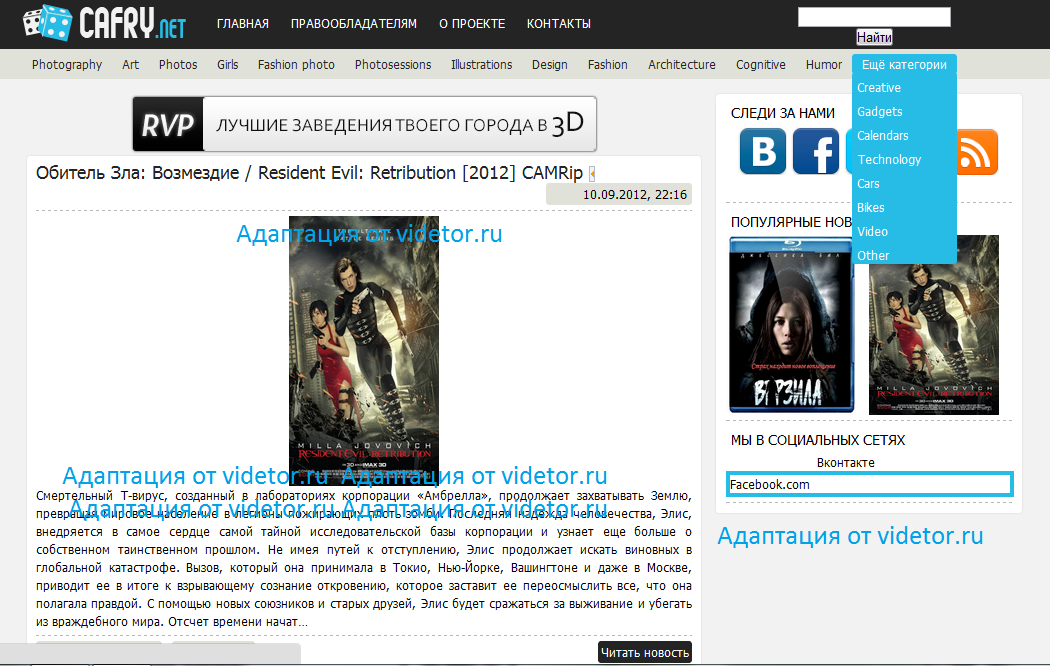Open Resident Evil thumbnail in popular news
The height and width of the screenshot is (666, 1050).
[933, 325]
